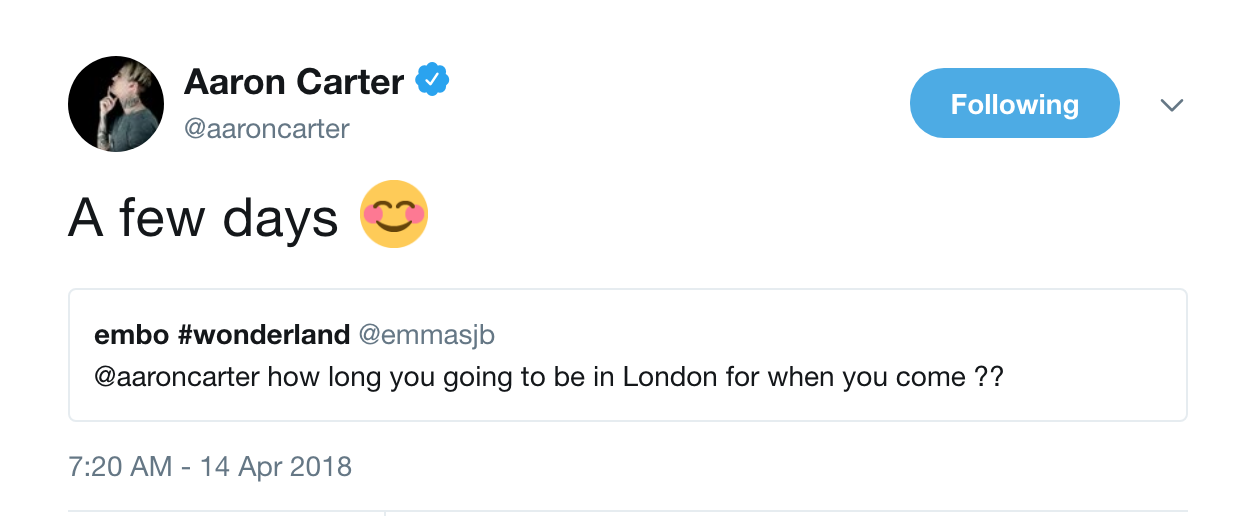Click "#wonderland" in the quoted author name
The height and width of the screenshot is (516, 1234).
263,335
